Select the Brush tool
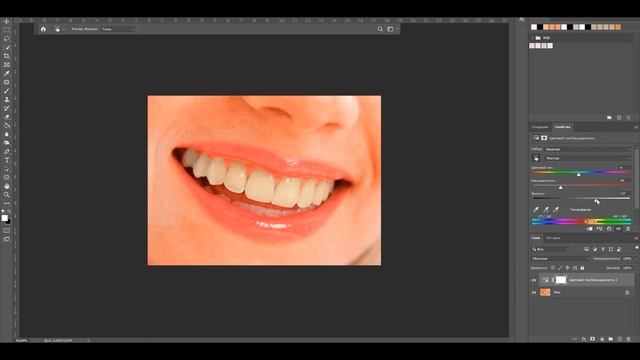Viewport: 640px width, 360px height. (7, 91)
